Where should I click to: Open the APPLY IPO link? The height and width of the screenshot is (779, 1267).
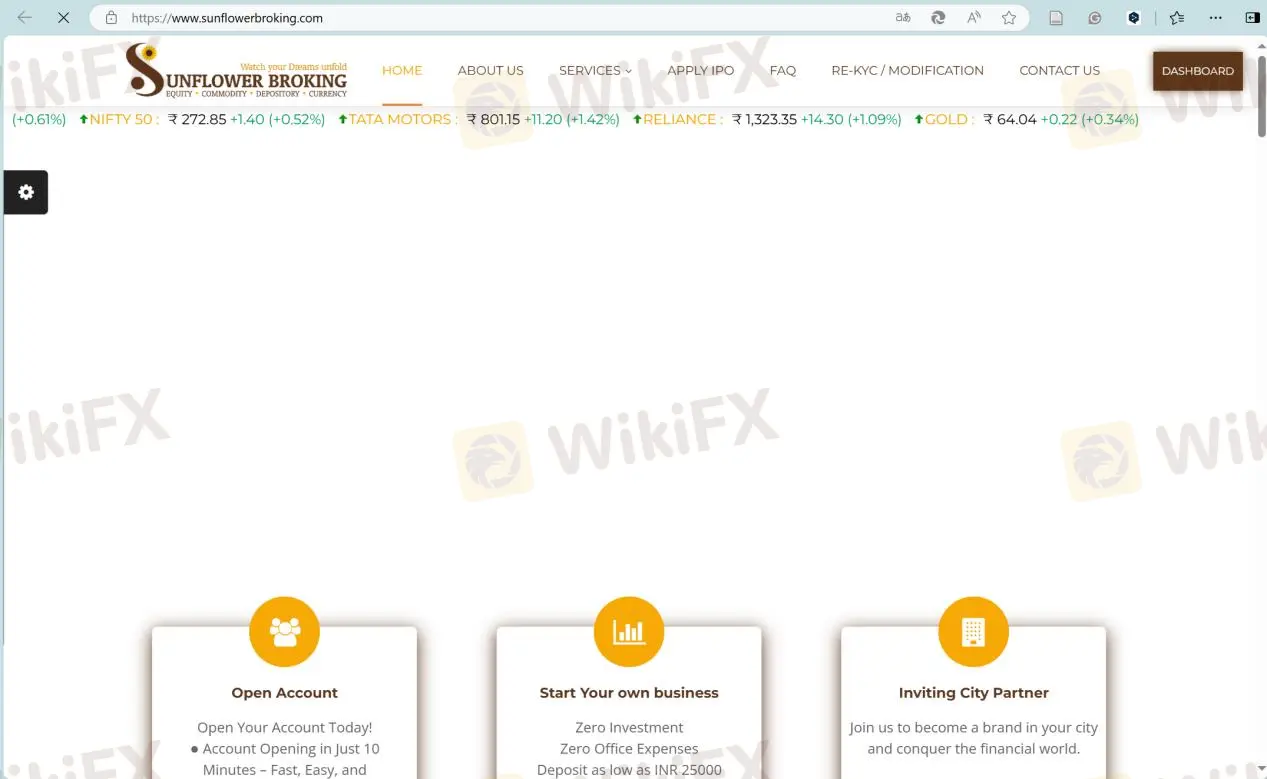tap(700, 70)
